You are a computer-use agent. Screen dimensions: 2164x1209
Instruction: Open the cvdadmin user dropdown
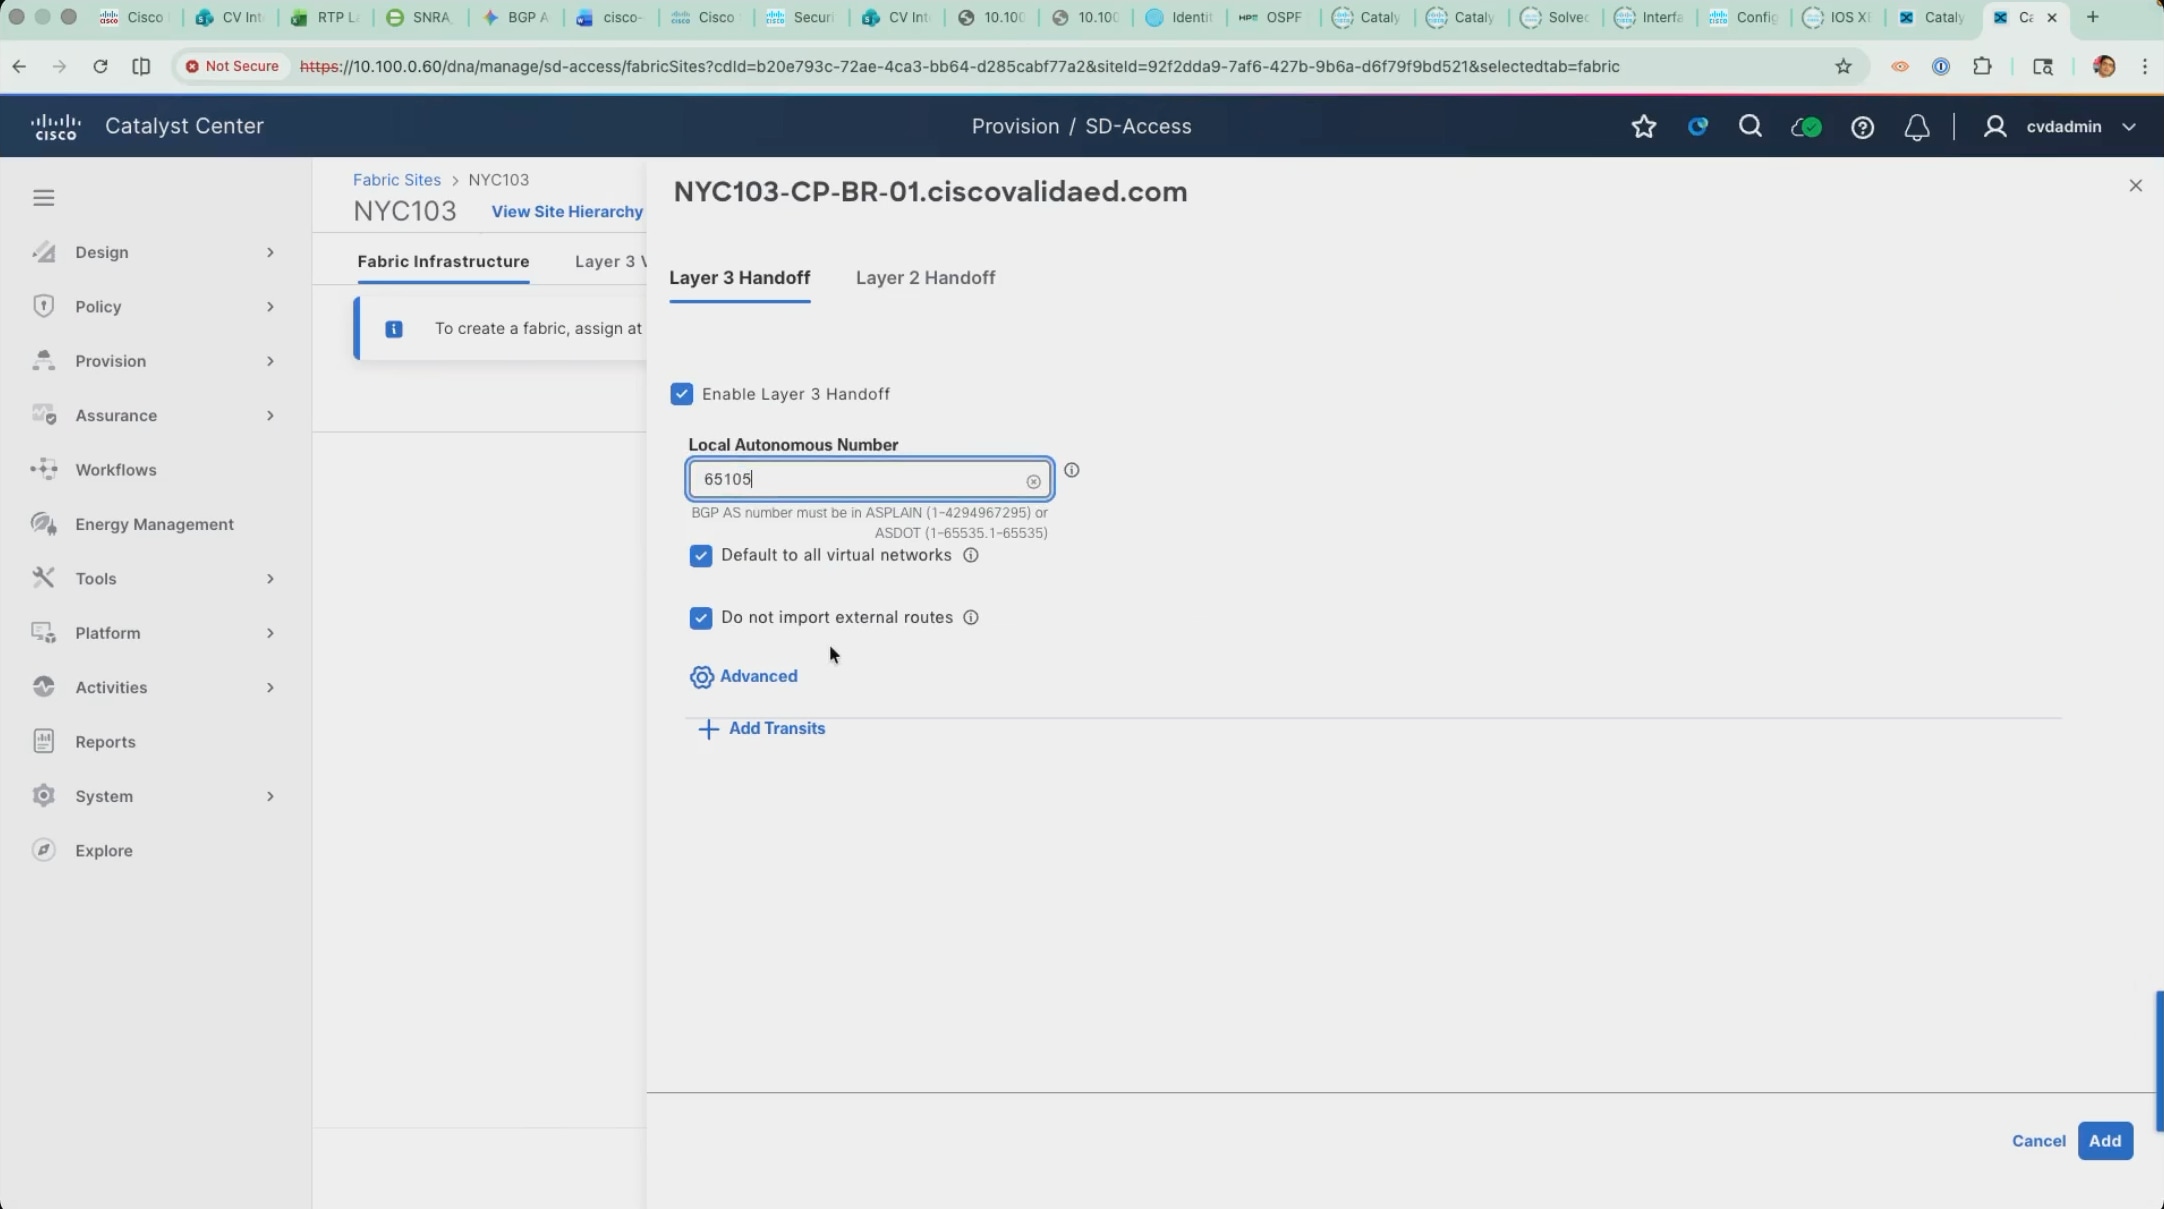pyautogui.click(x=2060, y=127)
